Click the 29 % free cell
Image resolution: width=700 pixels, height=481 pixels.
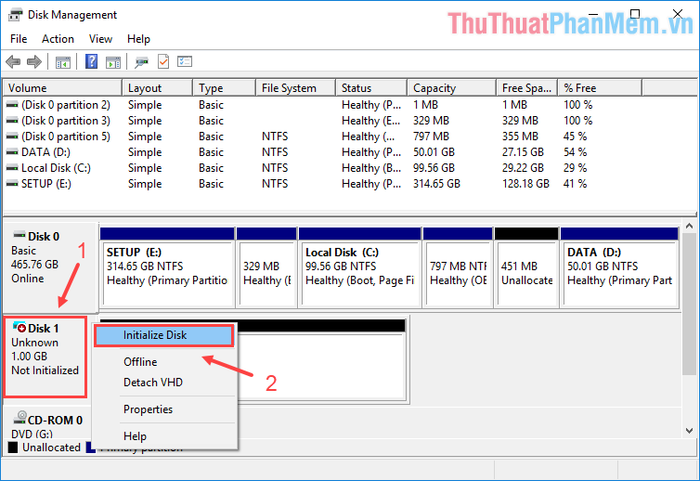(x=575, y=168)
